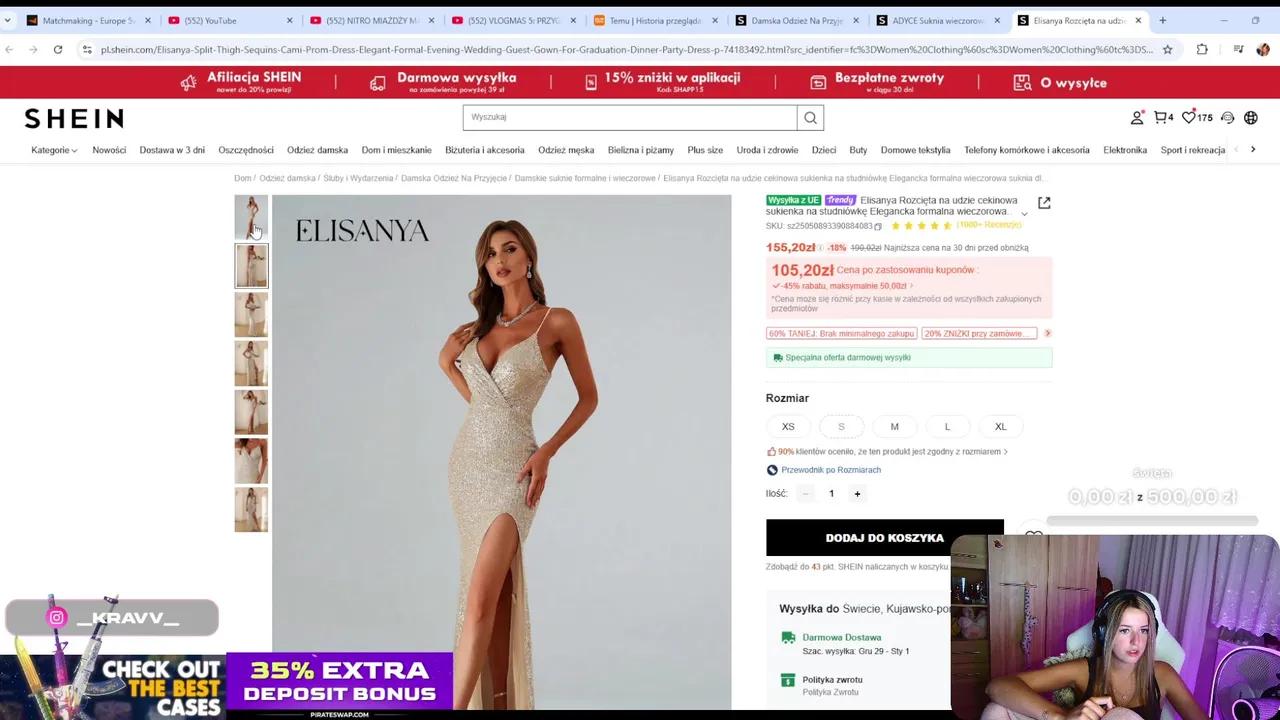Click the main dress product image
This screenshot has height=720, width=1280.
502,452
